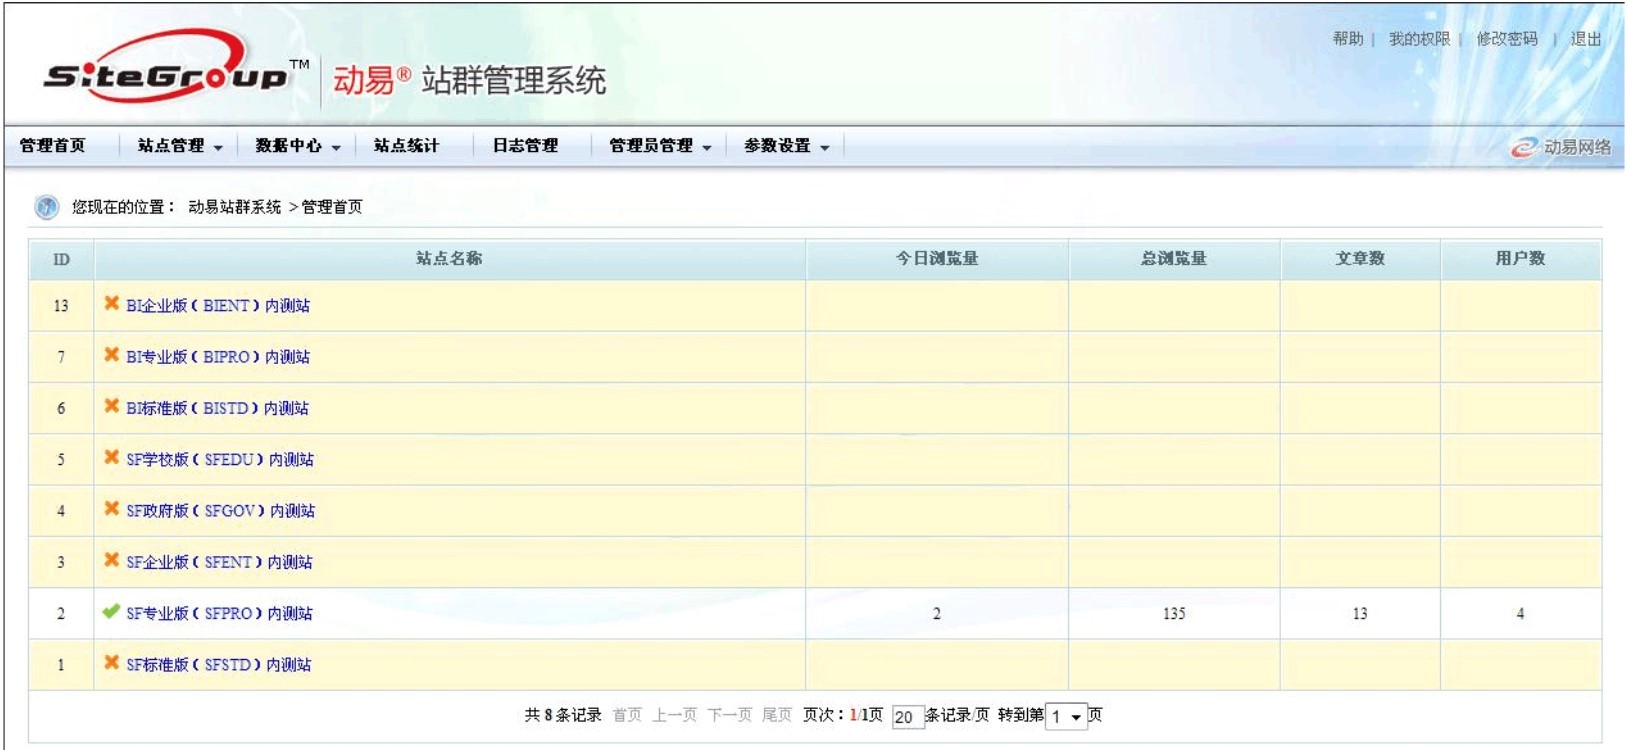Click the green checkmark beside SF专业版 (SFPRO)
The image size is (1628, 750).
click(x=111, y=611)
